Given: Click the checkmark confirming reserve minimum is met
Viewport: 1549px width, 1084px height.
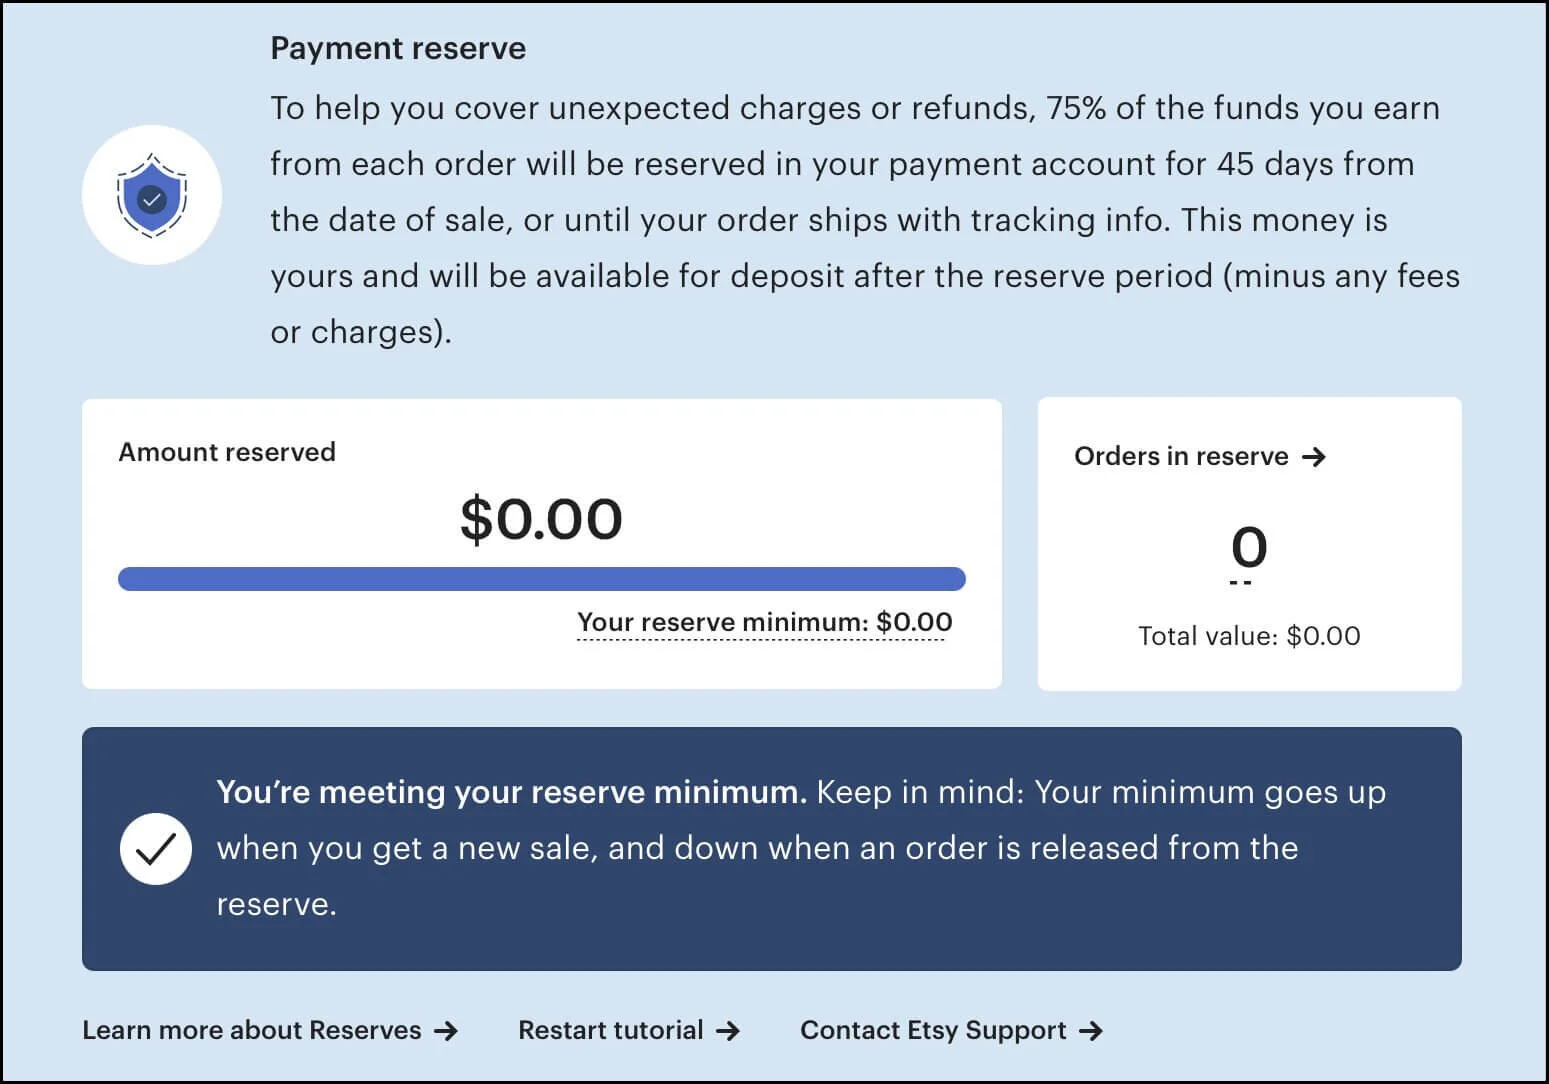Looking at the screenshot, I should [x=156, y=848].
